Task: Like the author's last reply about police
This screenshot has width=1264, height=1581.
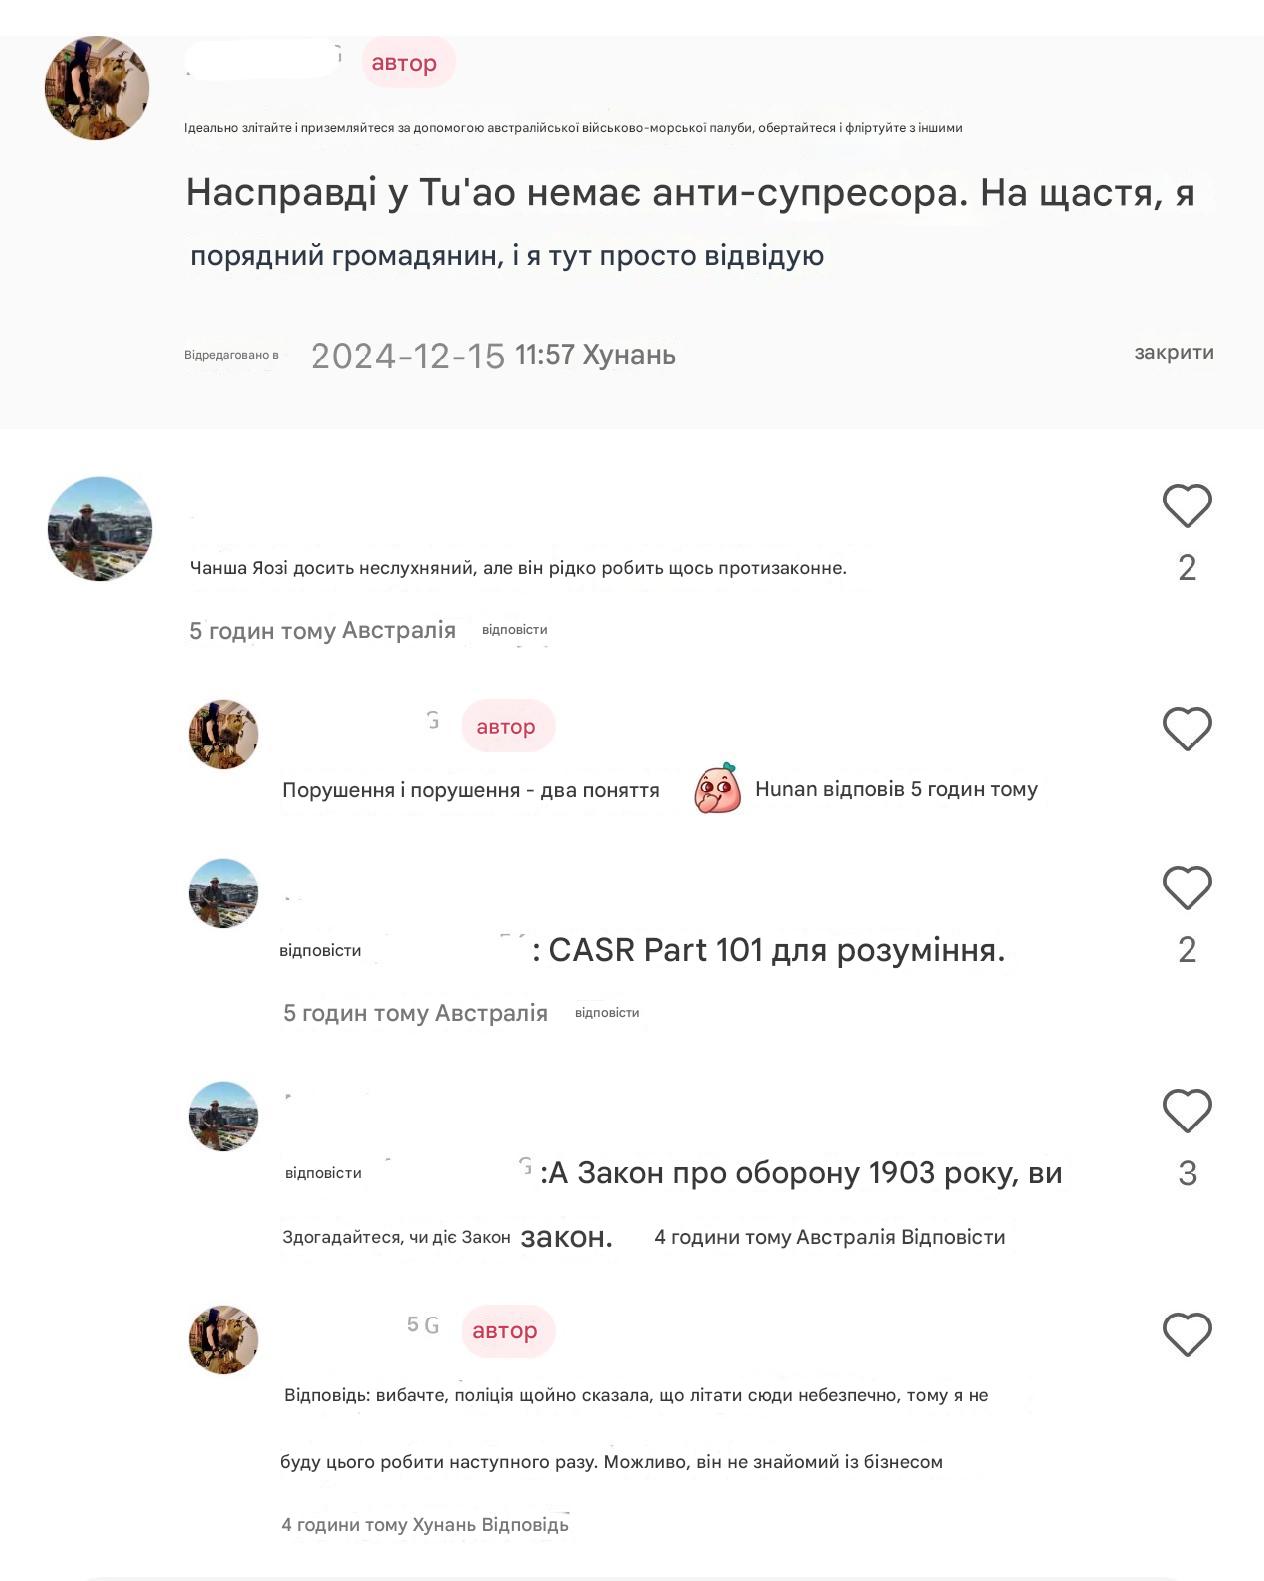Action: pos(1187,1335)
